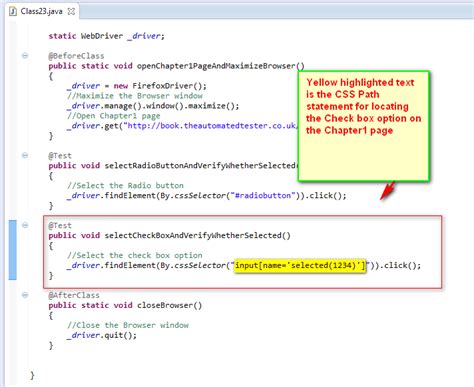The width and height of the screenshot is (474, 387).
Task: Click the @BeforeClass annotation
Action: click(x=76, y=56)
